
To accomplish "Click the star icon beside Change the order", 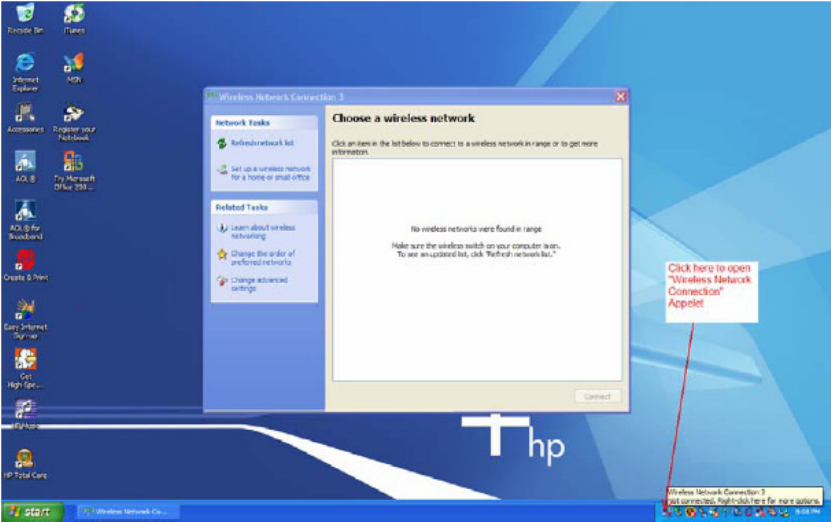I will coord(222,254).
